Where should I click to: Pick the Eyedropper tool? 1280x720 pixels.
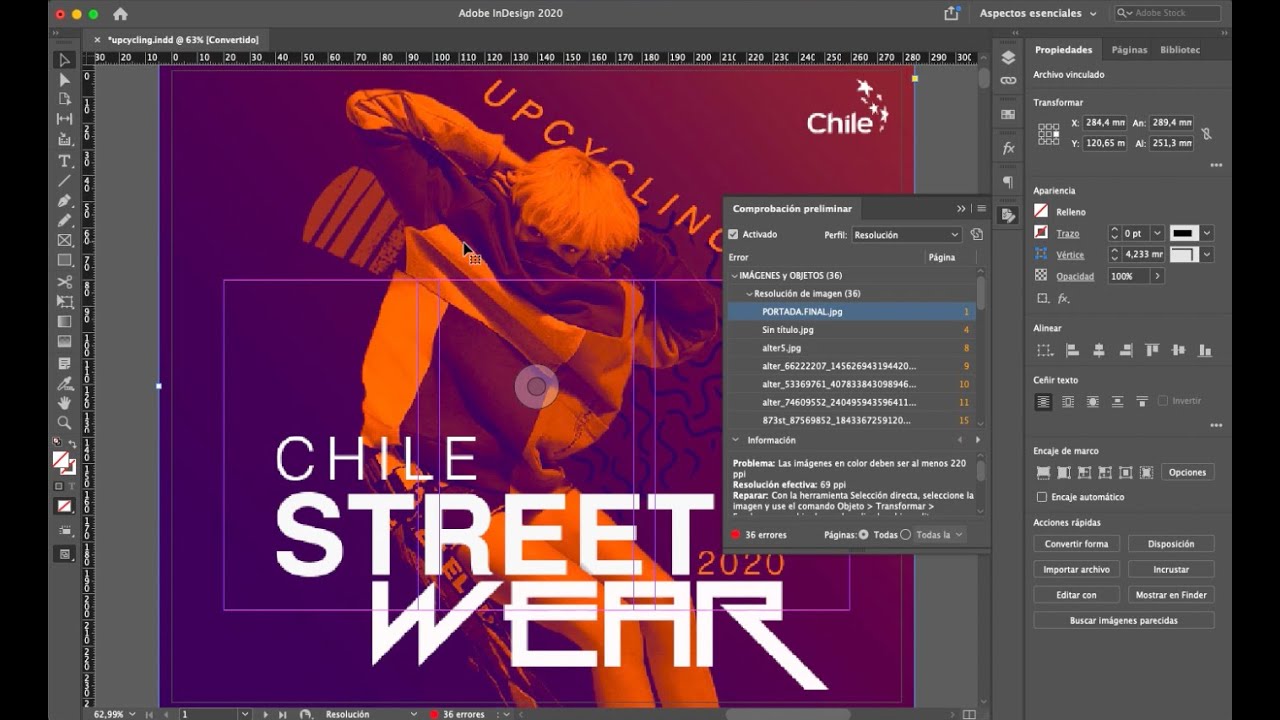(x=65, y=383)
